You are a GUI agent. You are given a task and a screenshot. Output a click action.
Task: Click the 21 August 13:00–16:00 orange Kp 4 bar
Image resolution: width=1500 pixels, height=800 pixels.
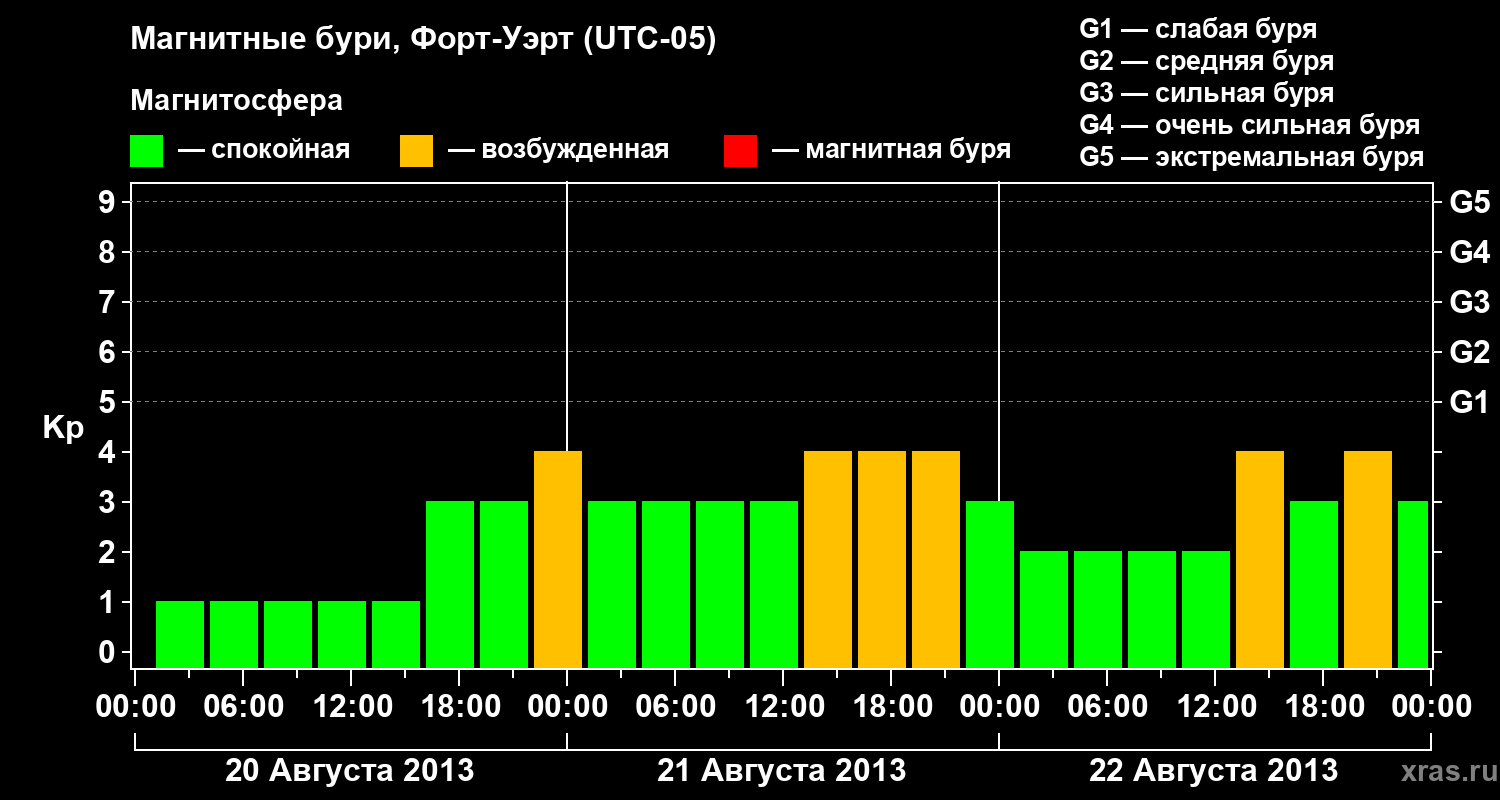click(x=828, y=559)
